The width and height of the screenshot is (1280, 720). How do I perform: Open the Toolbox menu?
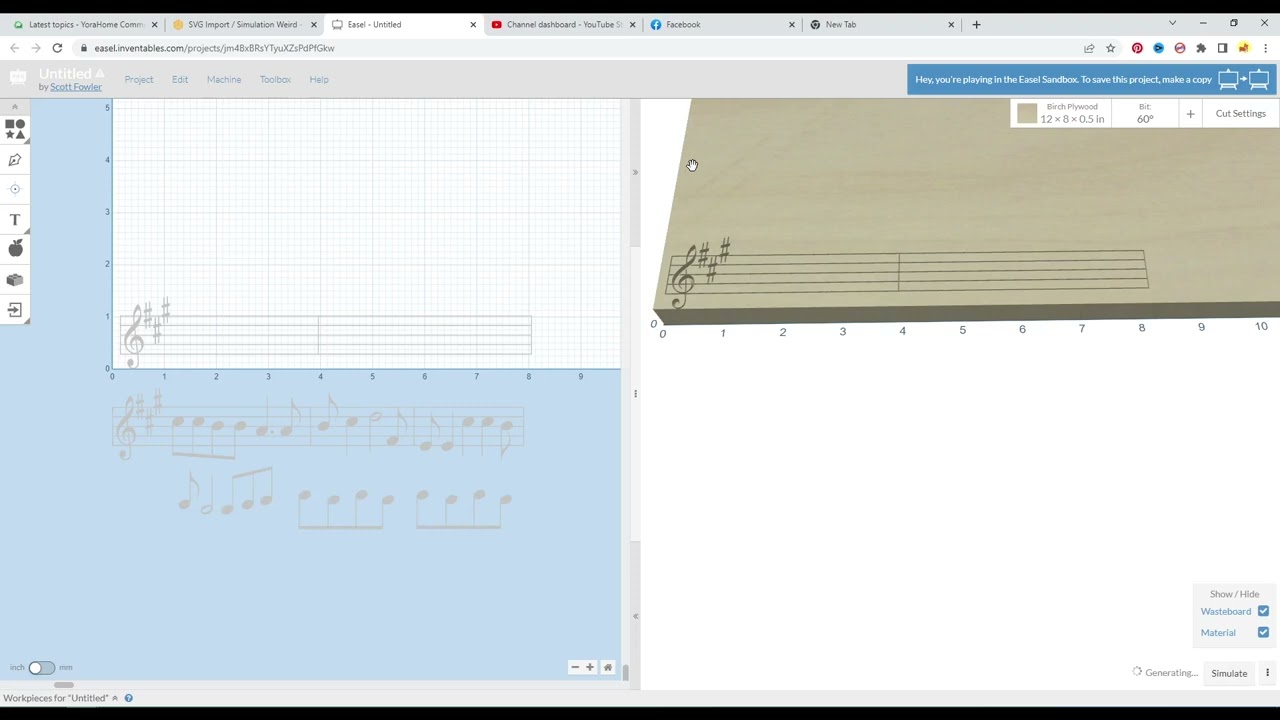click(275, 80)
